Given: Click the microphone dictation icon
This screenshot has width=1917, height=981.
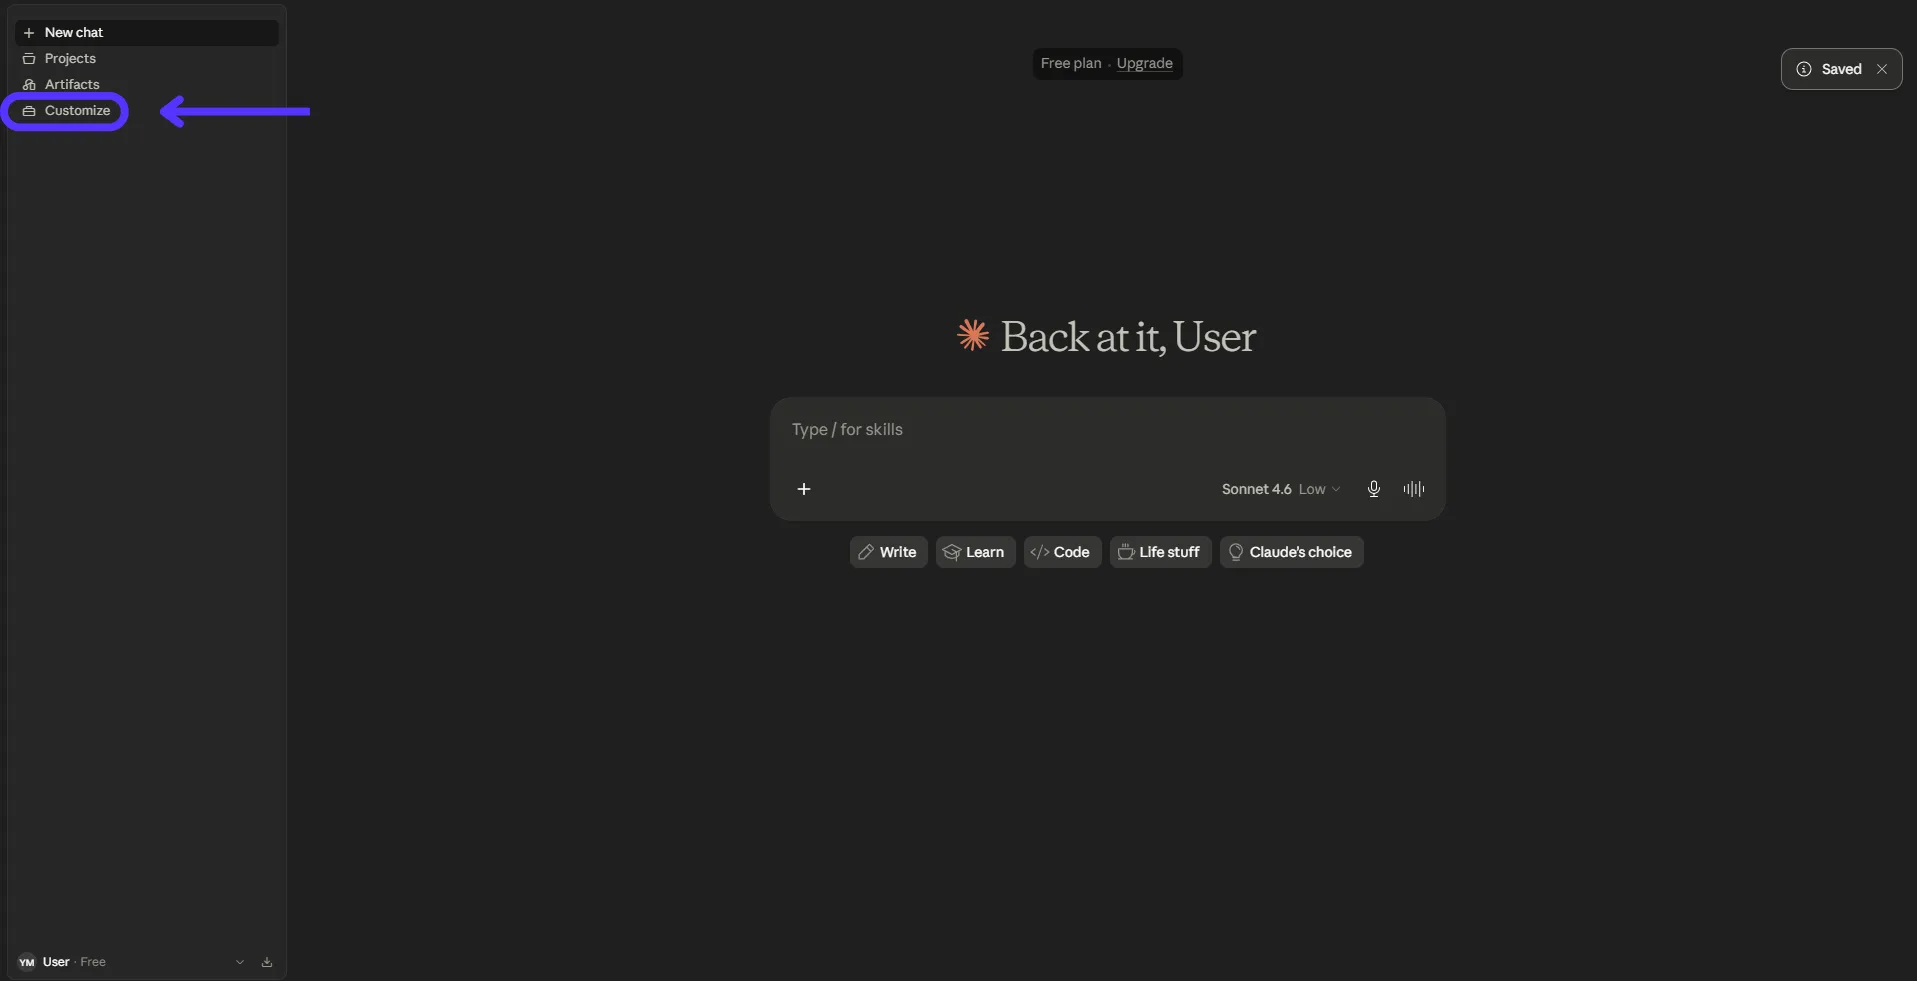Looking at the screenshot, I should click(x=1374, y=489).
